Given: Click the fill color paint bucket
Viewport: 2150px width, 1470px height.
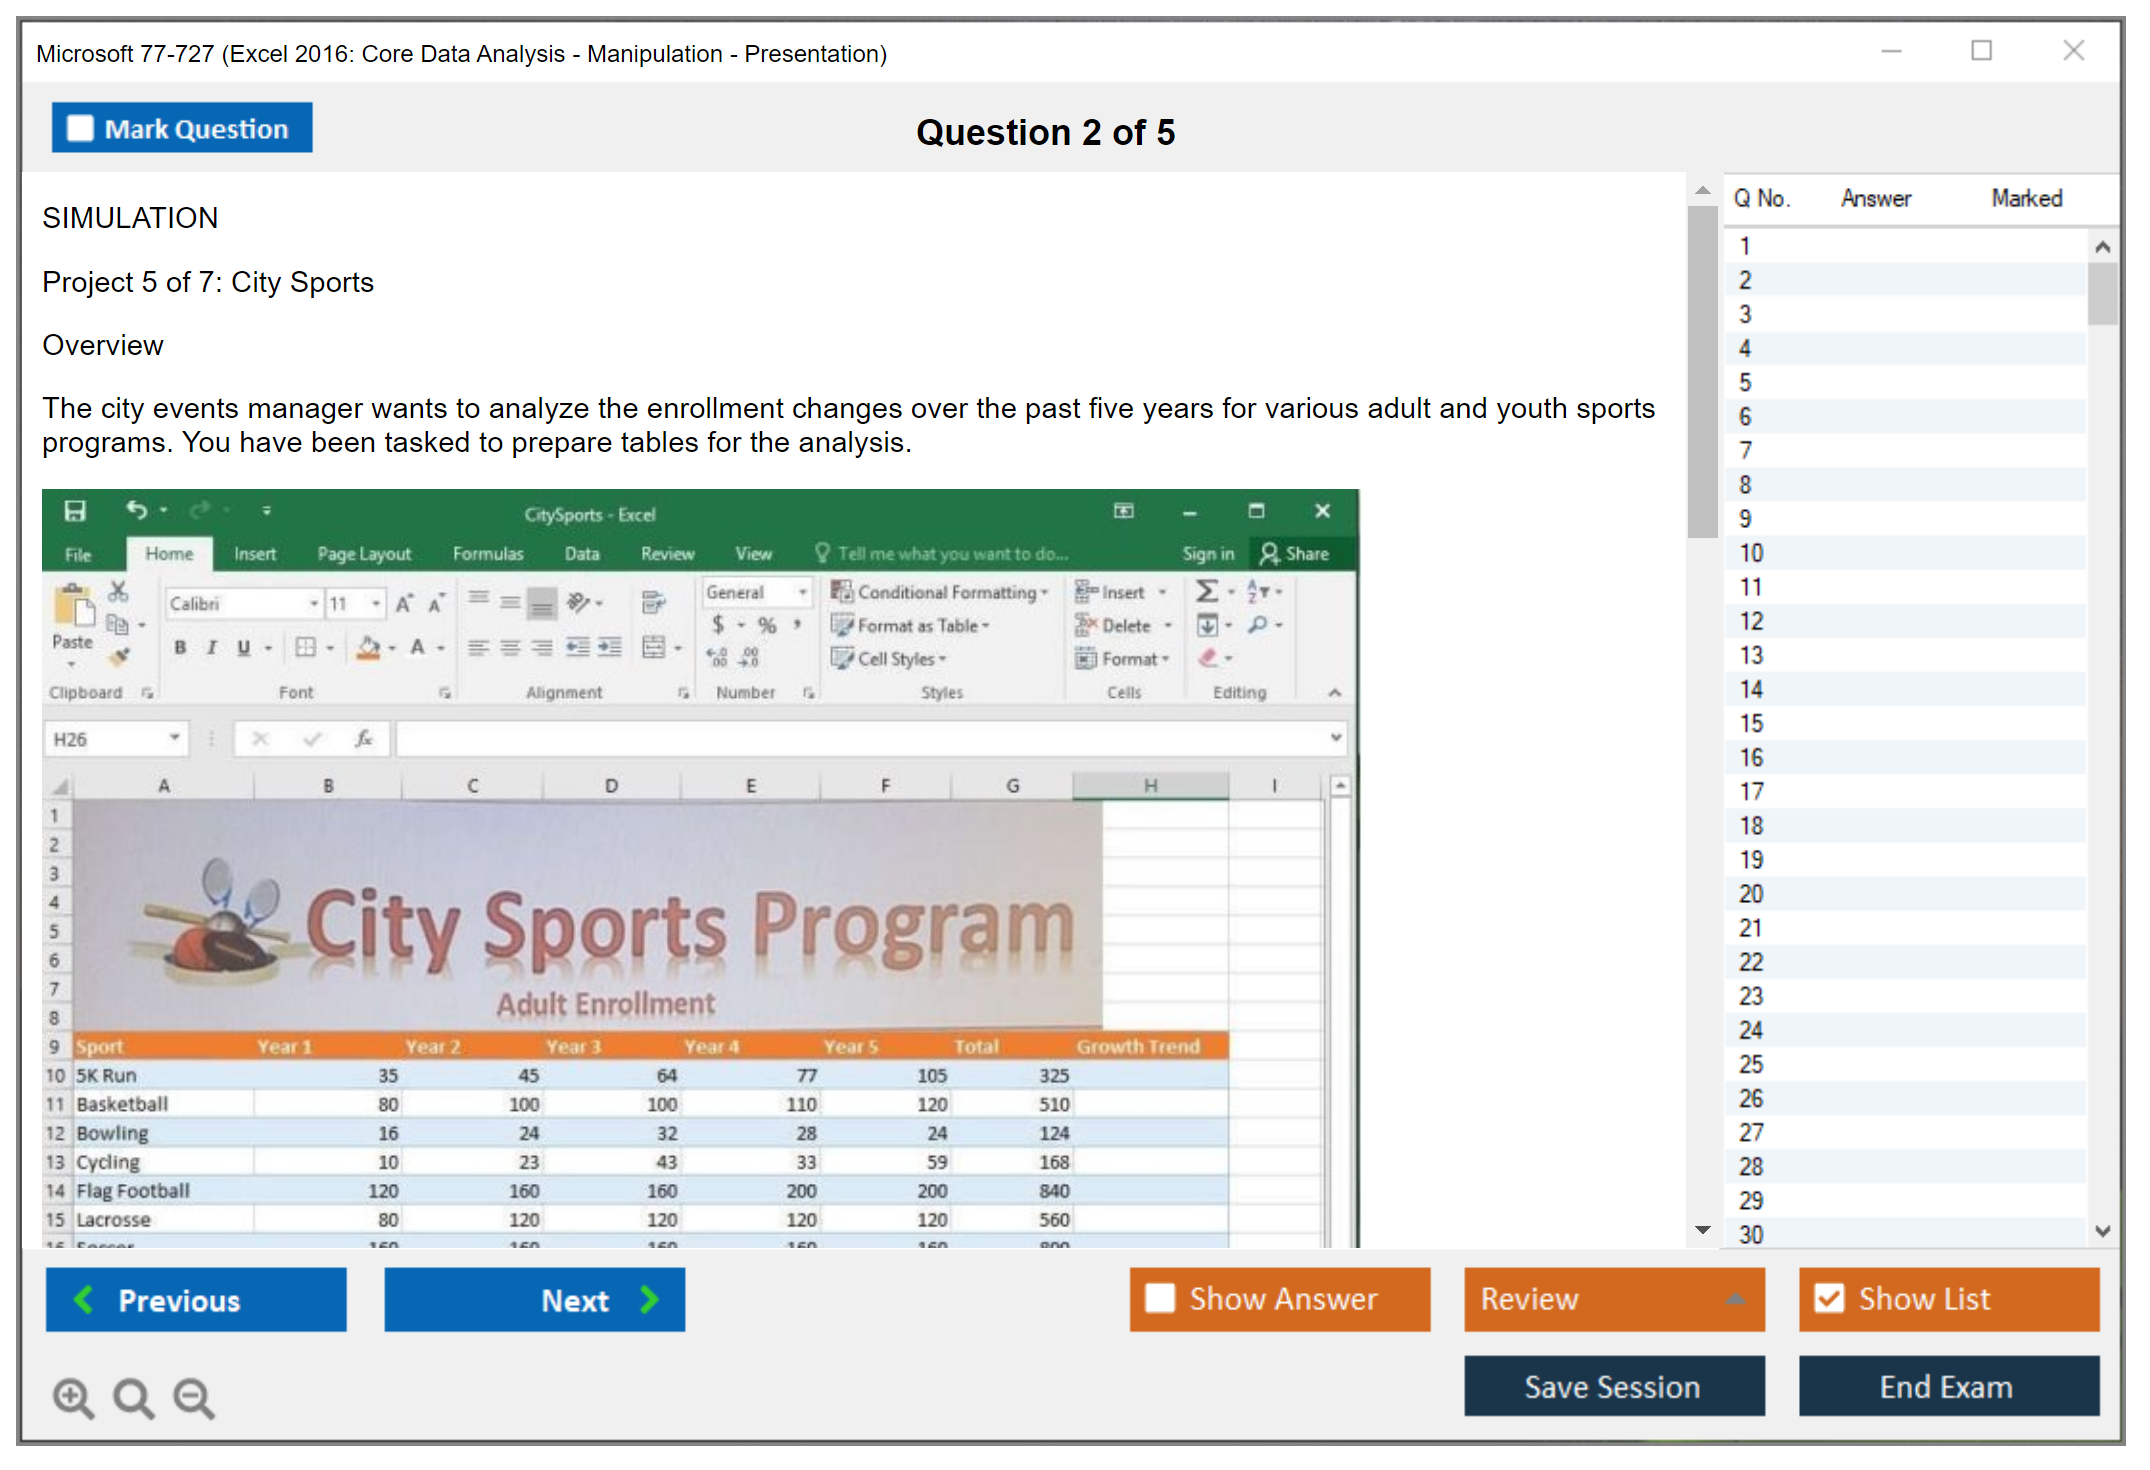Looking at the screenshot, I should pyautogui.click(x=368, y=648).
